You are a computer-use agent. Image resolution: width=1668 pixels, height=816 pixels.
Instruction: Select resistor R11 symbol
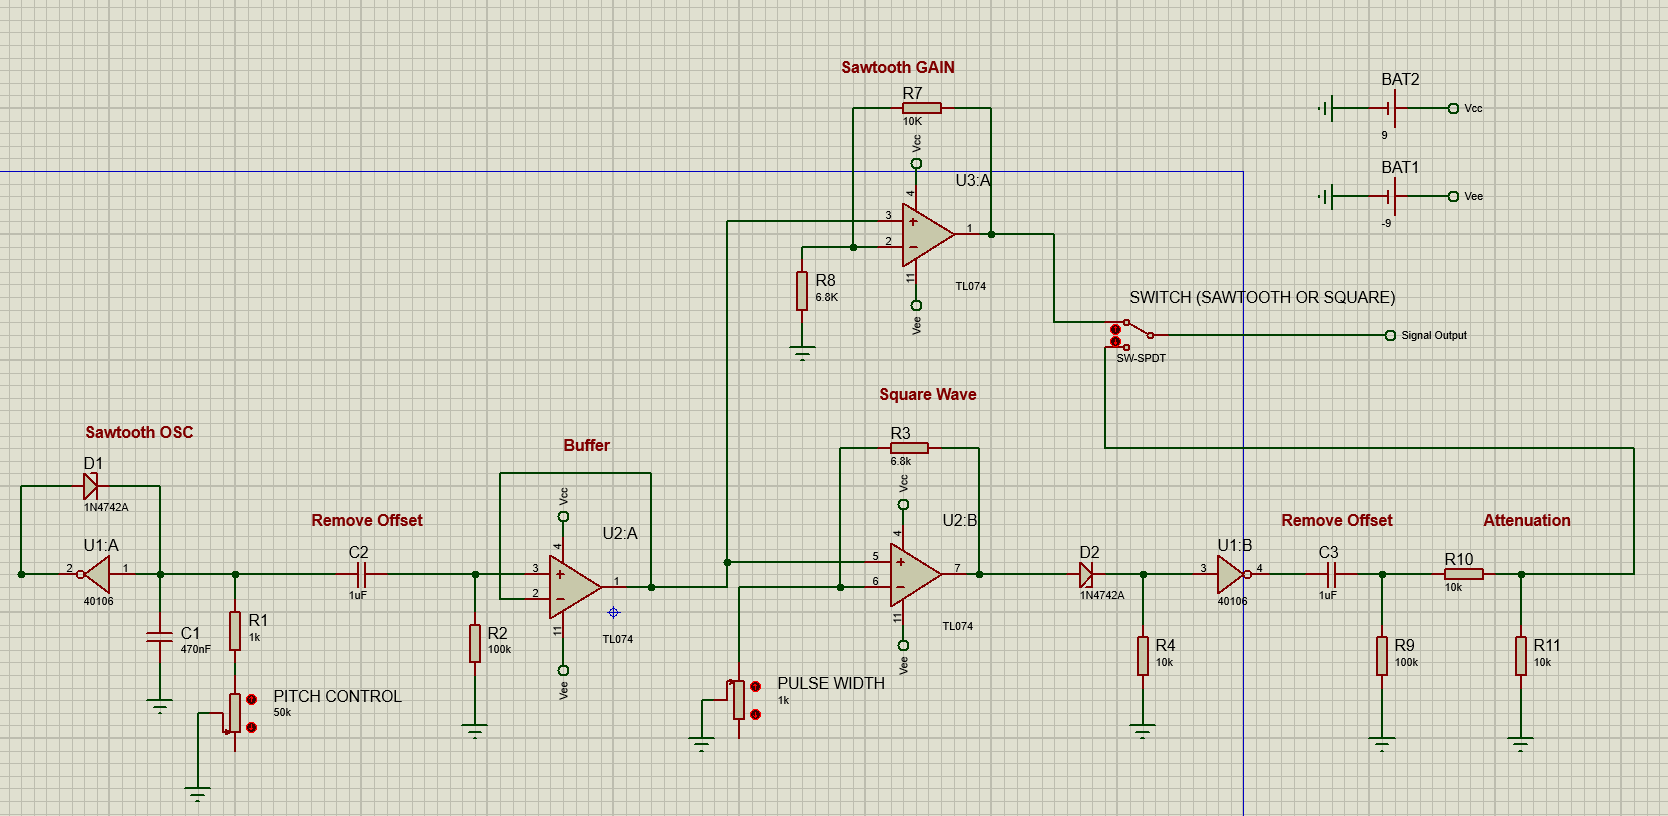[x=1521, y=656]
